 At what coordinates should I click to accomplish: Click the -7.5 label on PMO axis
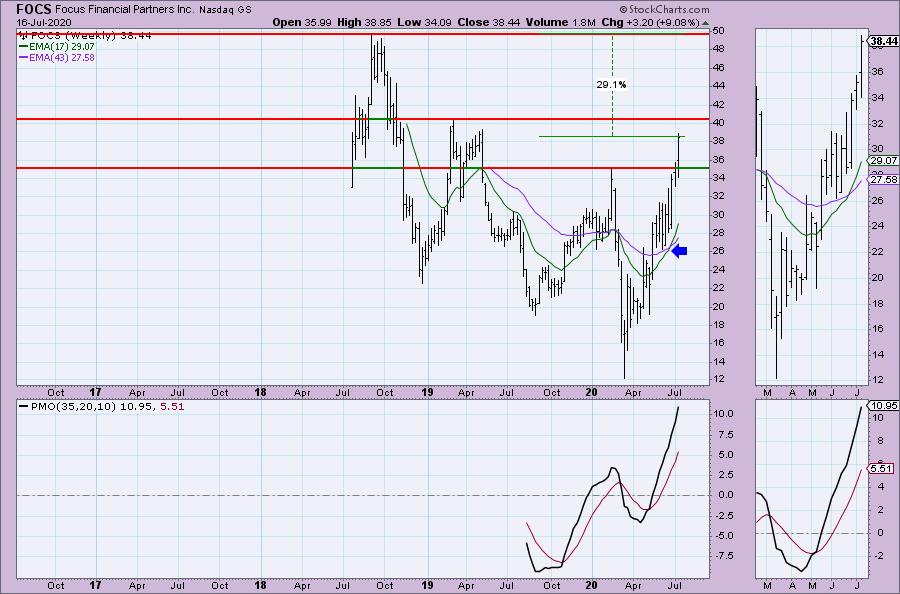(724, 556)
